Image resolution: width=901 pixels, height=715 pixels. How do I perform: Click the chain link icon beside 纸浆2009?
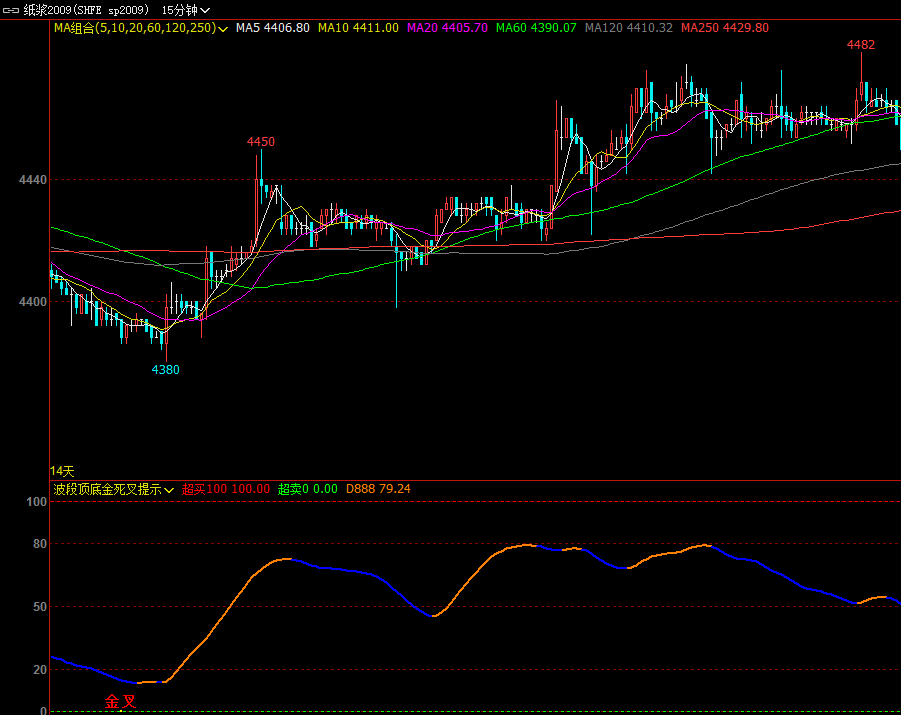click(x=11, y=10)
